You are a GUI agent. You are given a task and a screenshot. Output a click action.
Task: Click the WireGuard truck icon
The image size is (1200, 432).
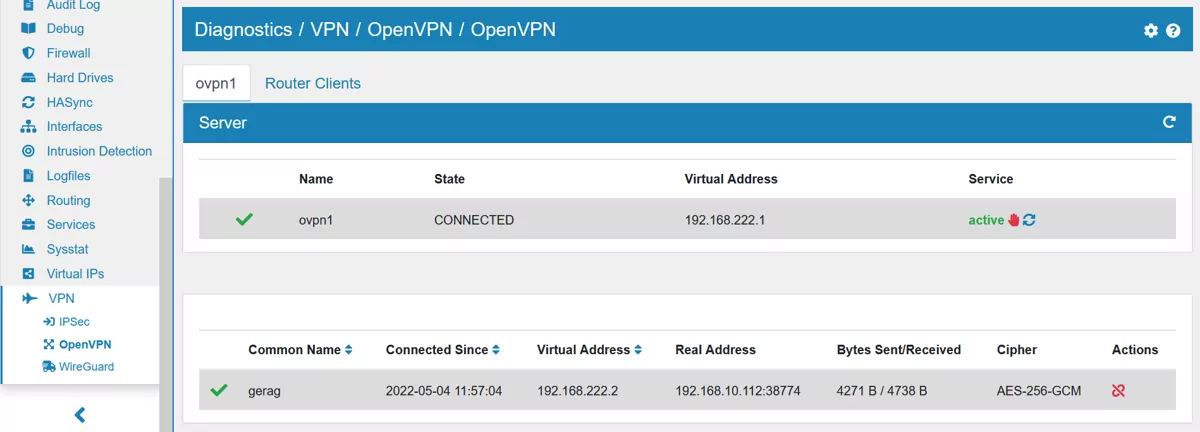[x=49, y=367]
